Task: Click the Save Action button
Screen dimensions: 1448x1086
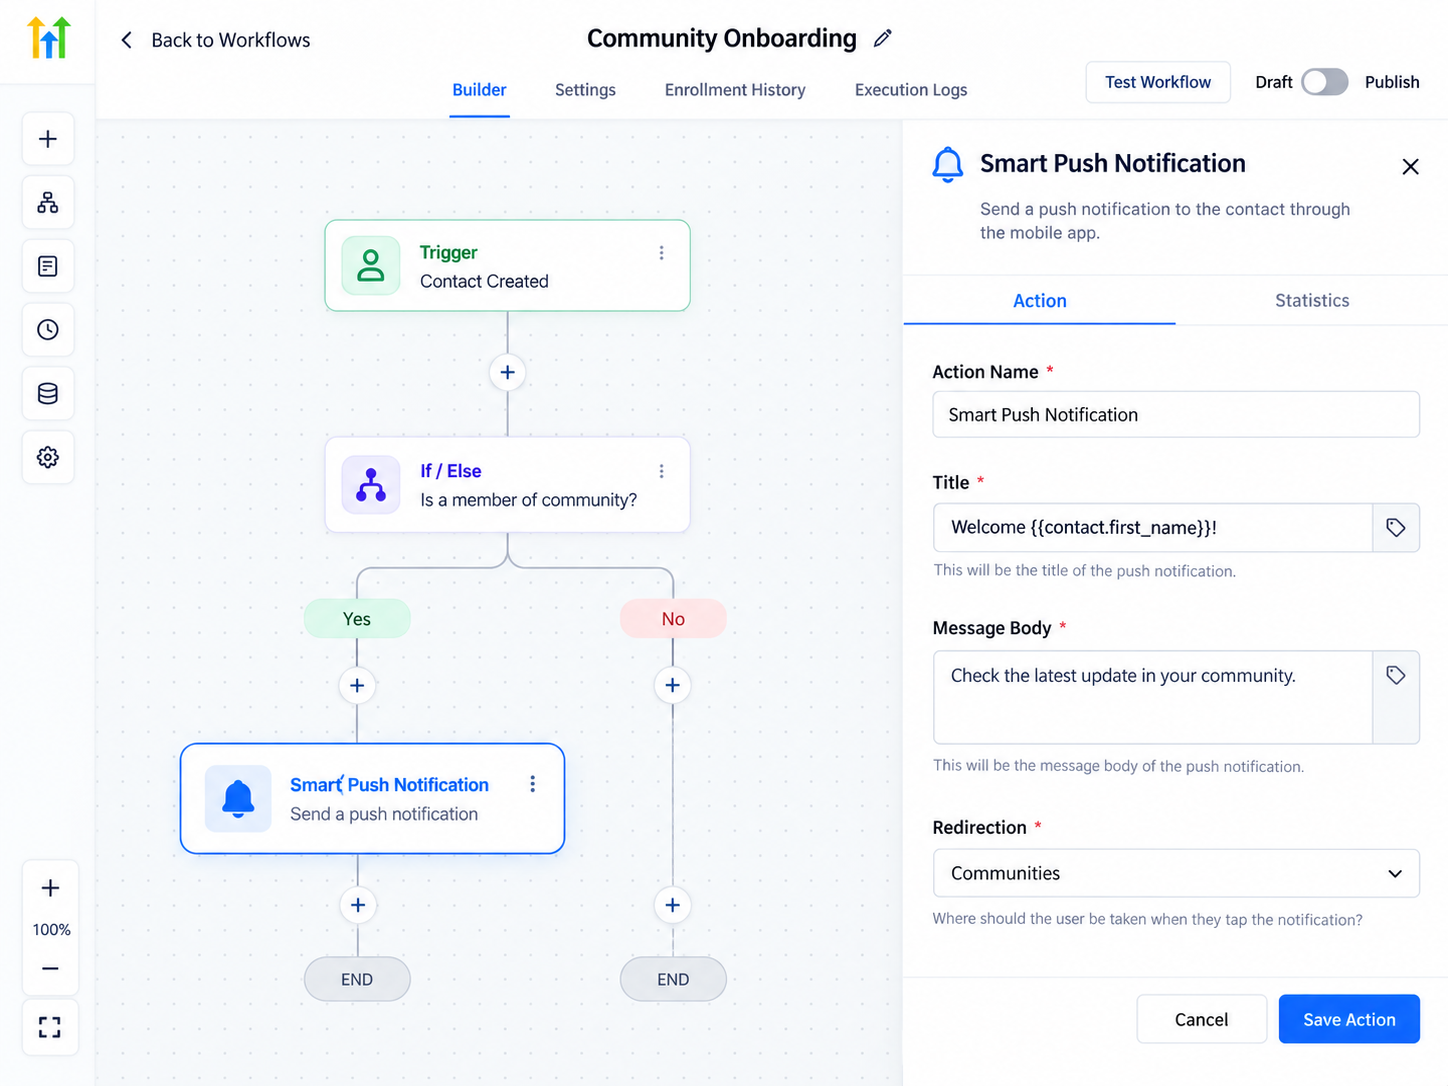Action: (x=1349, y=1019)
